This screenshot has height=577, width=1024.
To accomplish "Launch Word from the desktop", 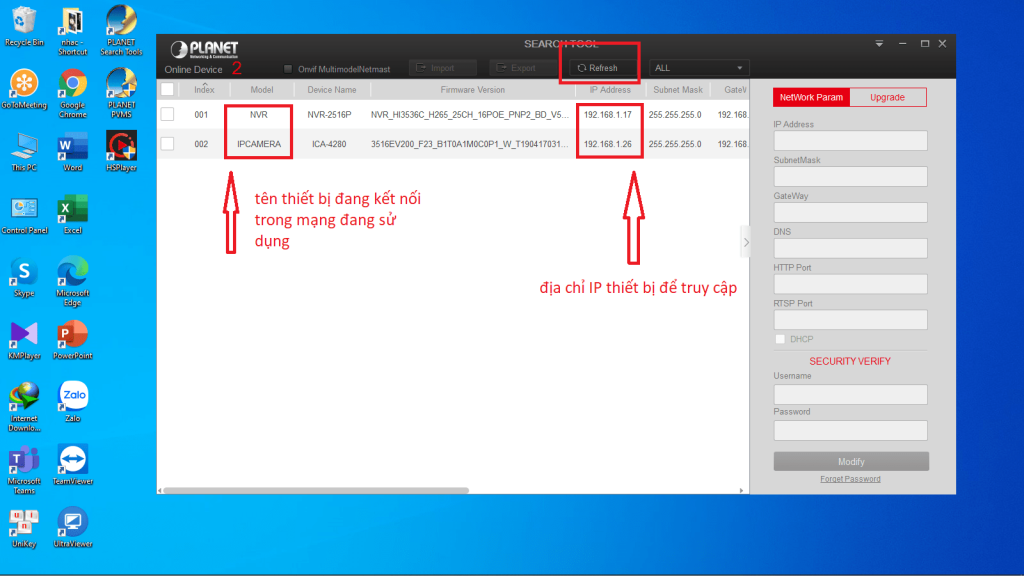I will click(72, 152).
